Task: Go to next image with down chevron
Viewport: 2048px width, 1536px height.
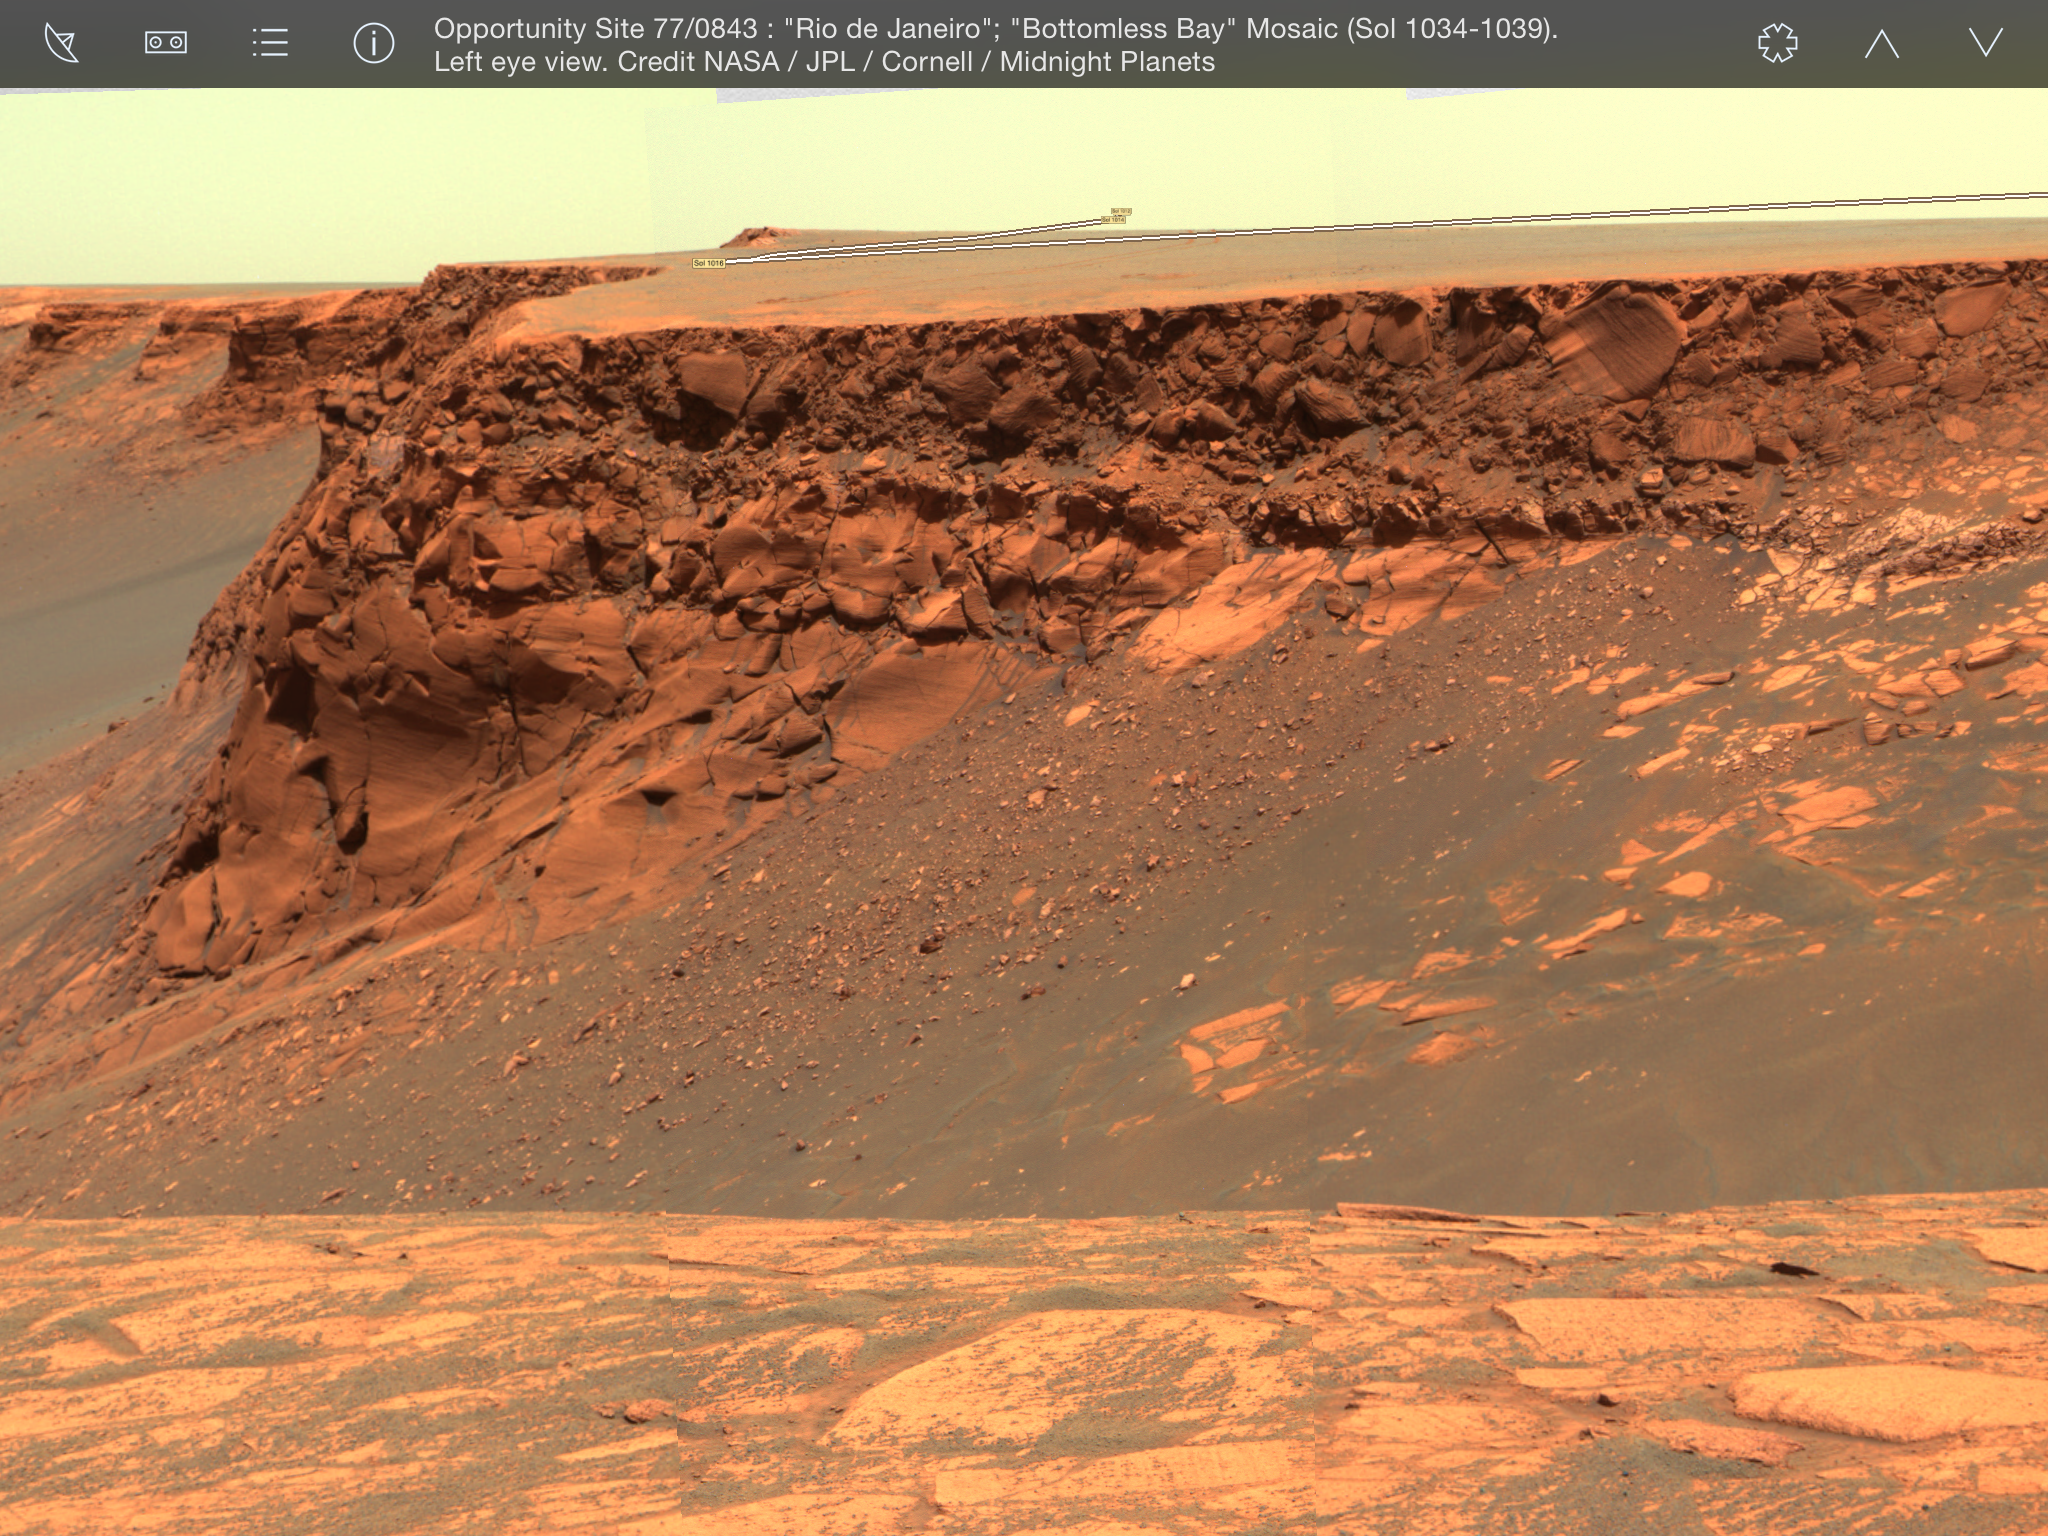Action: 1985,43
